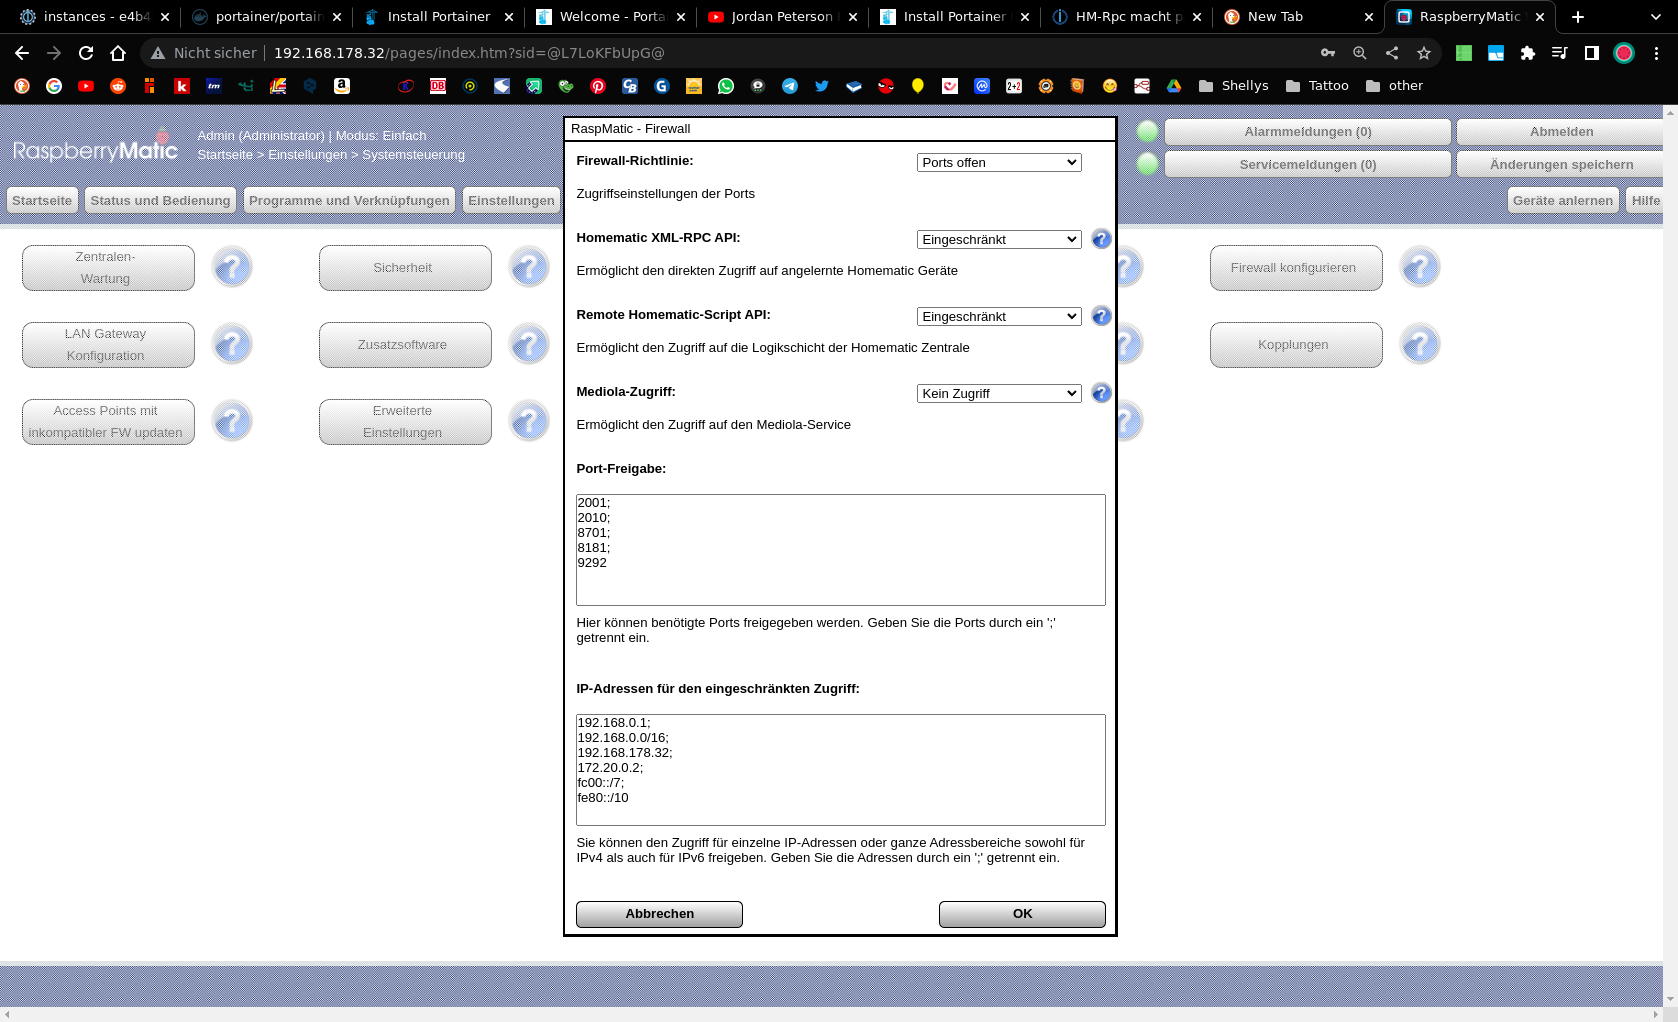Open the other bookmarks folder

(1394, 86)
